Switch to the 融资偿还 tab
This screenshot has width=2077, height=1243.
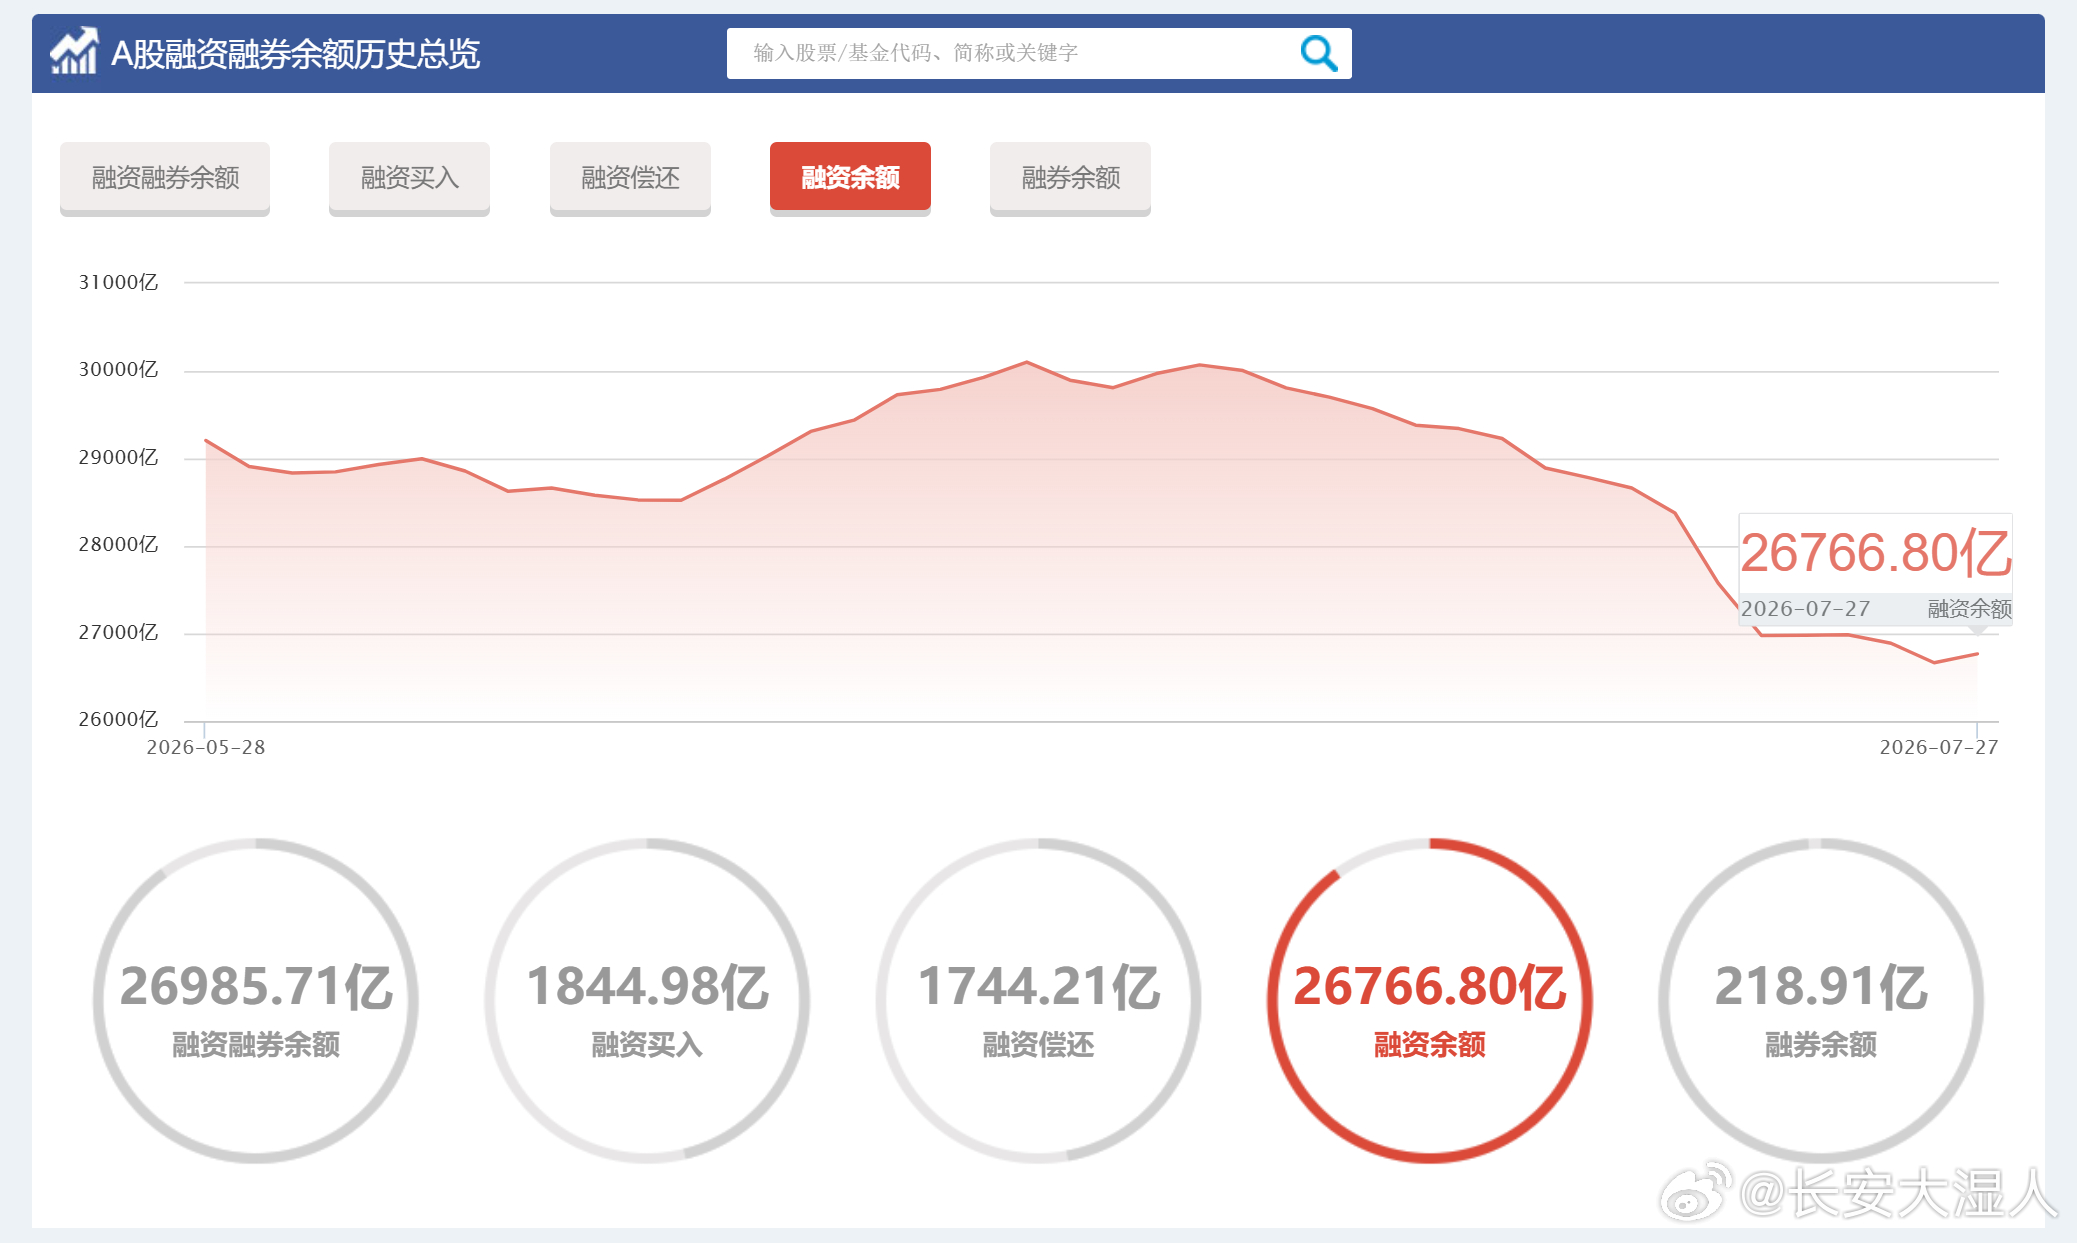(x=630, y=178)
